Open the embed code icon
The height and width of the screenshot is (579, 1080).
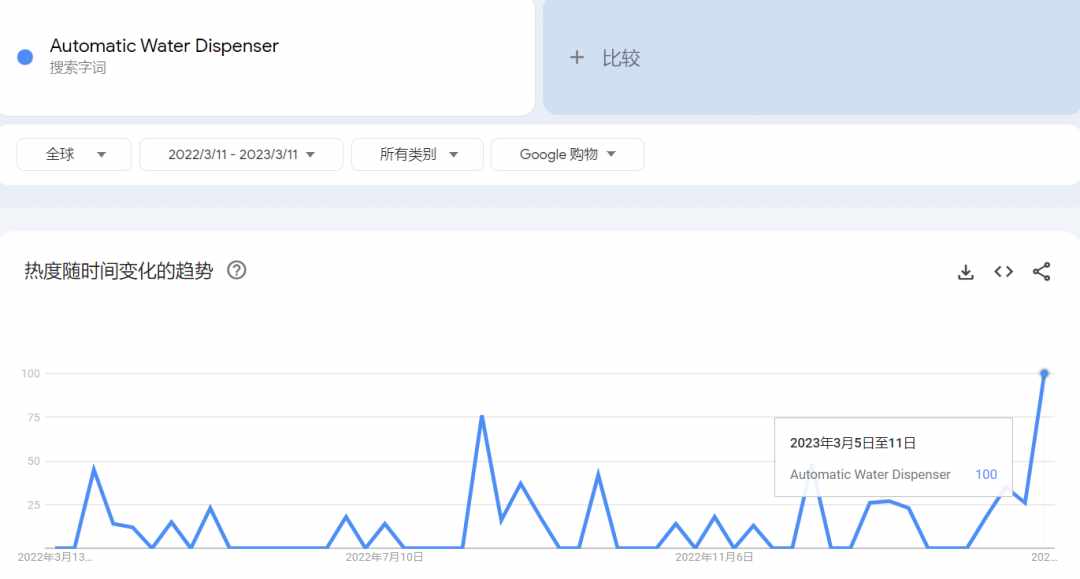point(1004,272)
